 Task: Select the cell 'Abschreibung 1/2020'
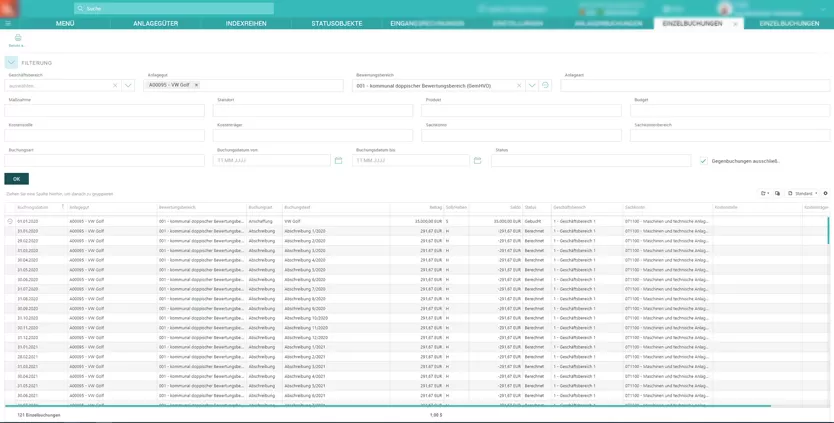tap(305, 231)
